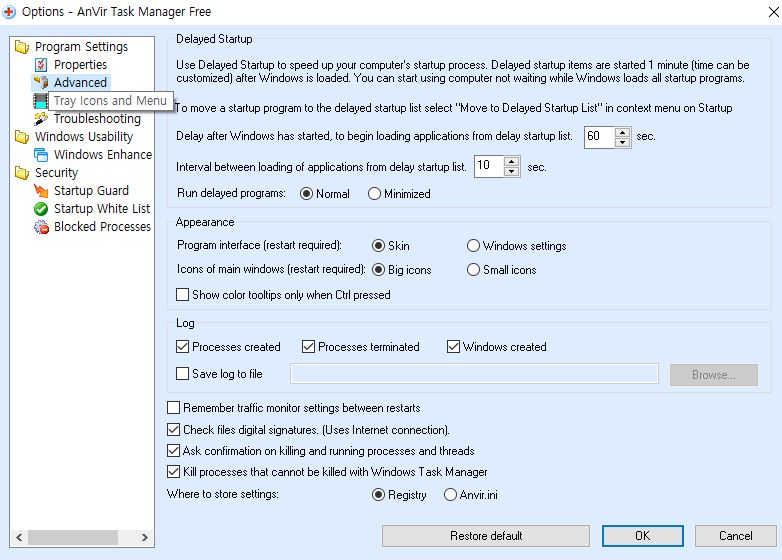
Task: Toggle Check files digital signatures
Action: point(174,429)
